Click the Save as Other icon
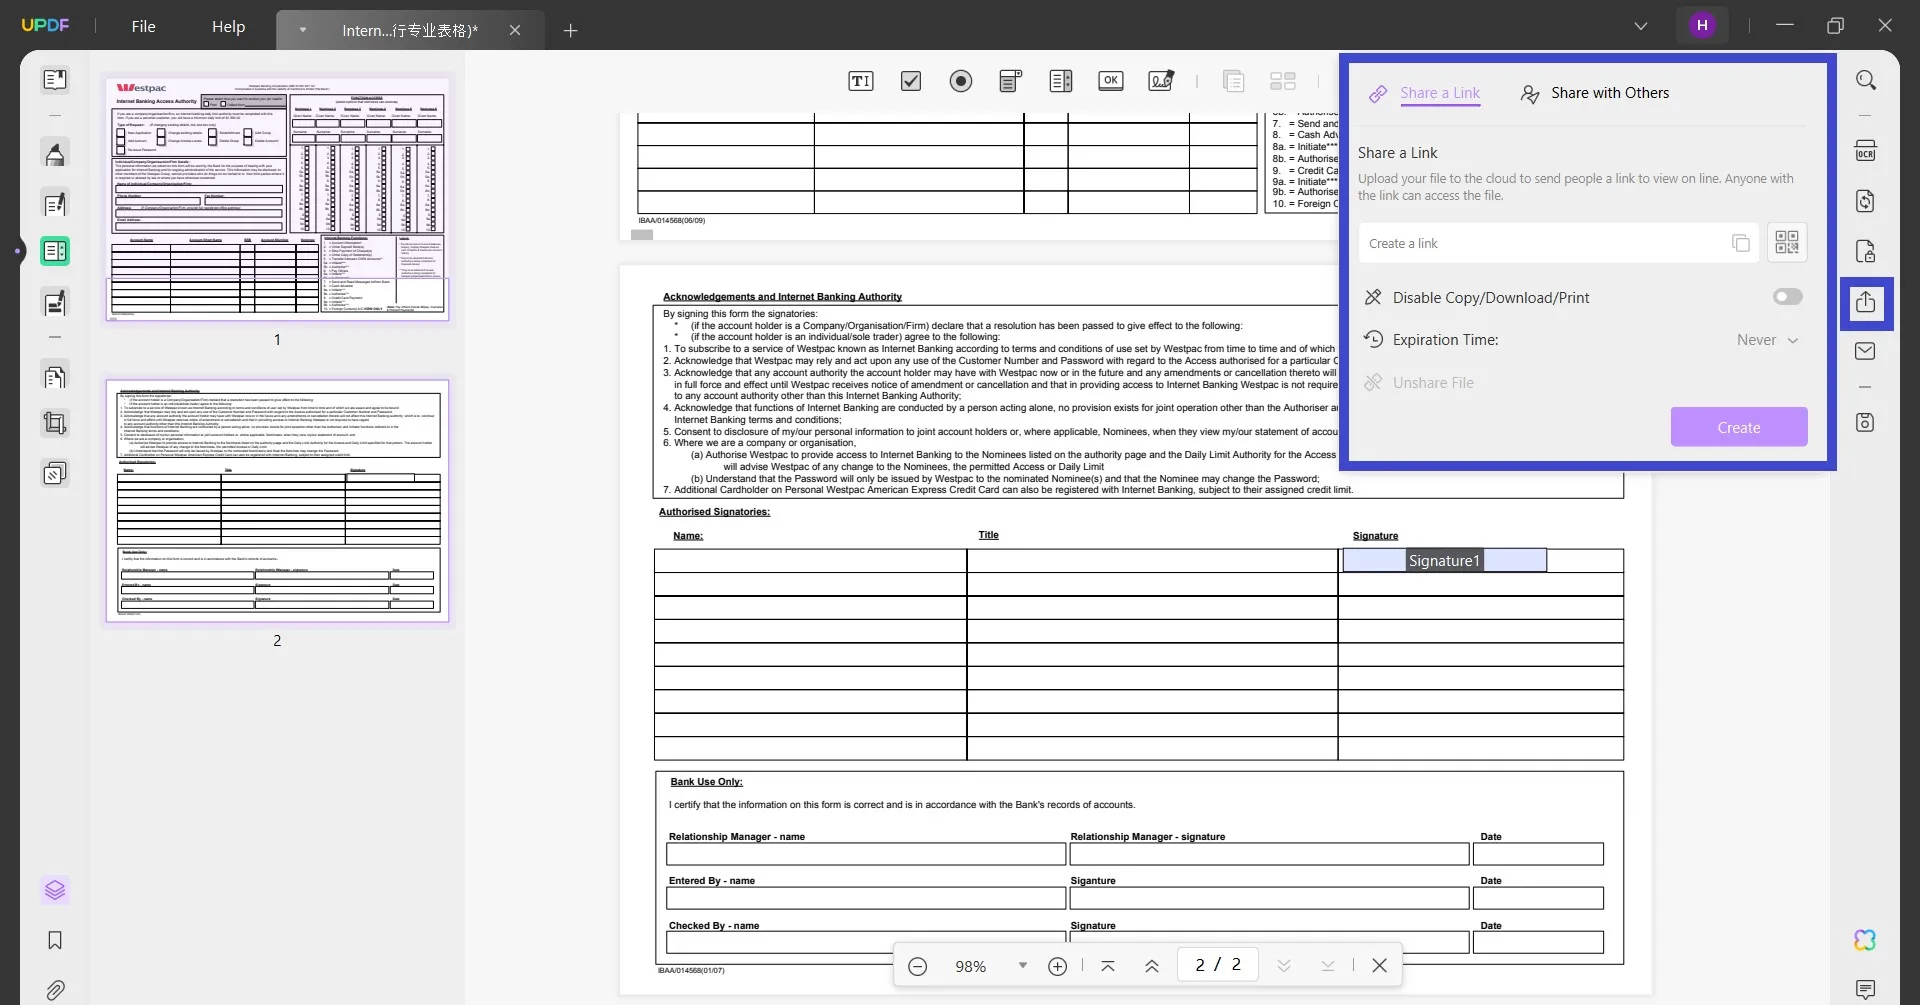Viewport: 1920px width, 1005px height. click(1866, 423)
